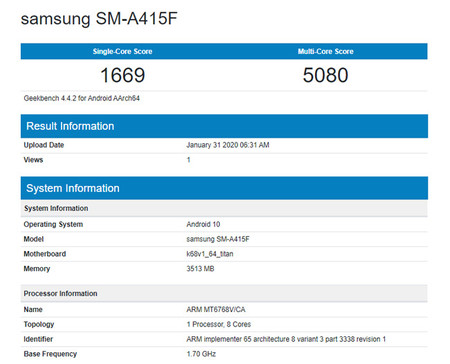Click the Model label
Viewport: 450px width, 364px height.
click(x=34, y=239)
